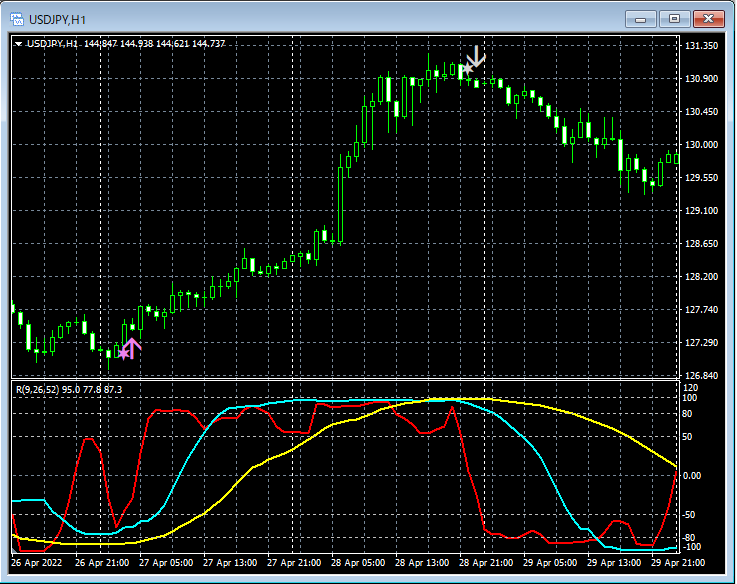Viewport: 737px width, 584px height.
Task: Click the white down arrow sell signal
Action: 477,56
